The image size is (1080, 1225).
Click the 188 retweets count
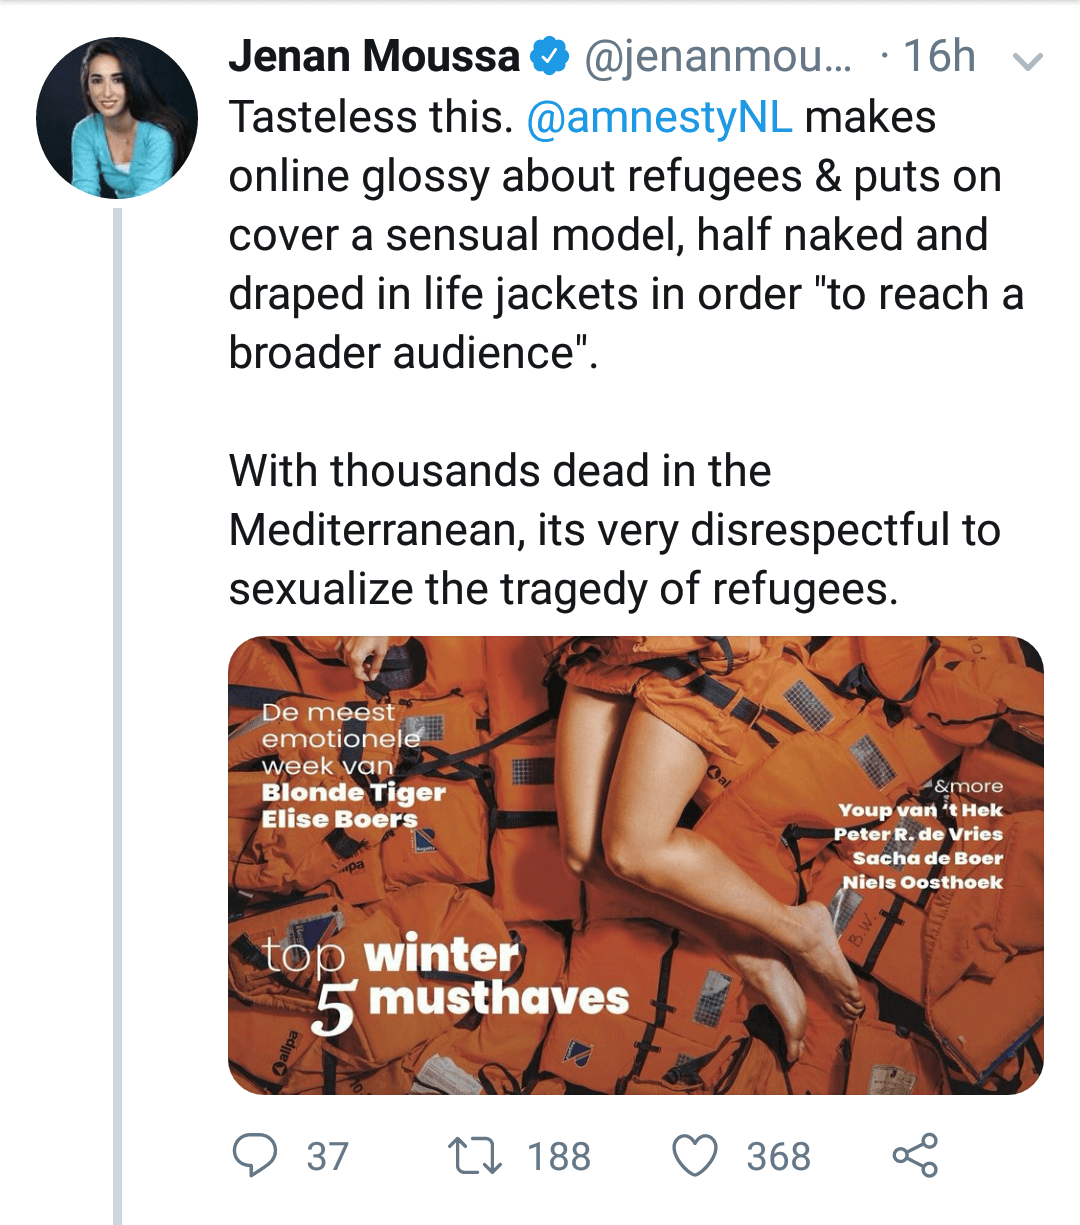[559, 1157]
